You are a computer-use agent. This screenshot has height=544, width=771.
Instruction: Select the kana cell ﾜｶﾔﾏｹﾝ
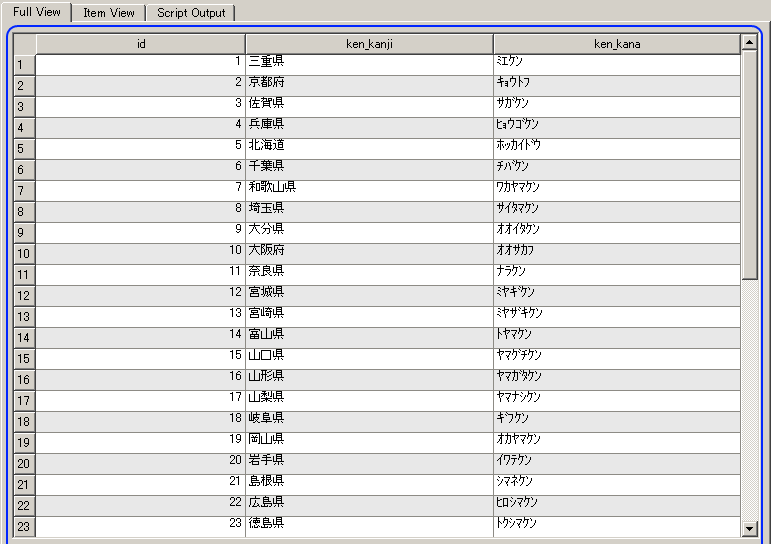pos(617,191)
